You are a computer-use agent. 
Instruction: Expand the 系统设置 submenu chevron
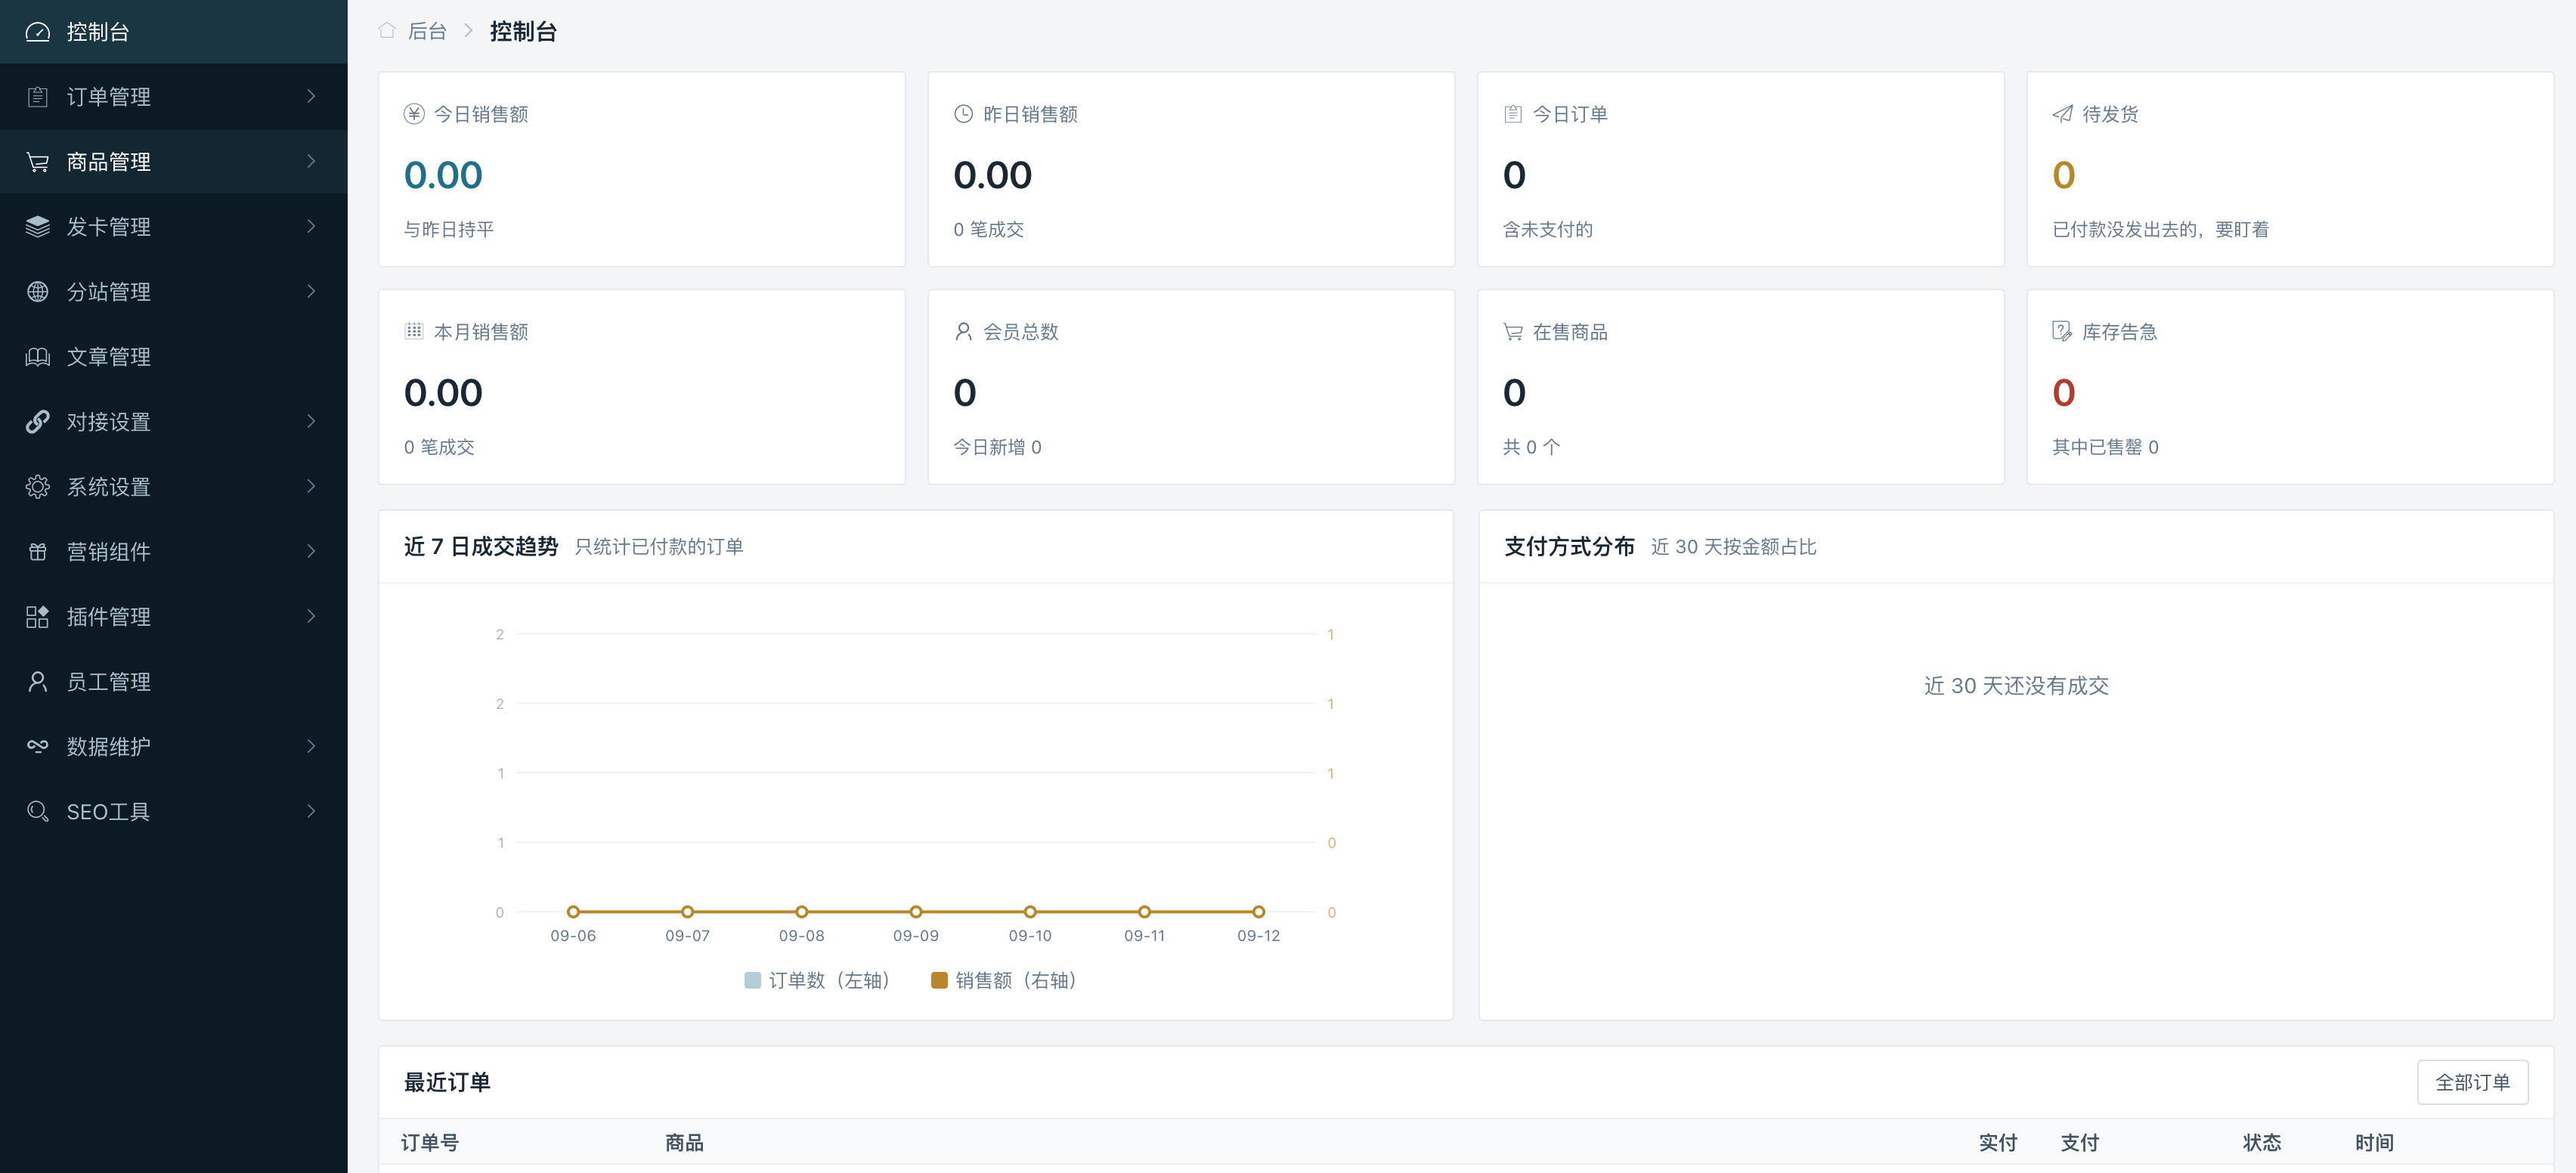click(311, 486)
